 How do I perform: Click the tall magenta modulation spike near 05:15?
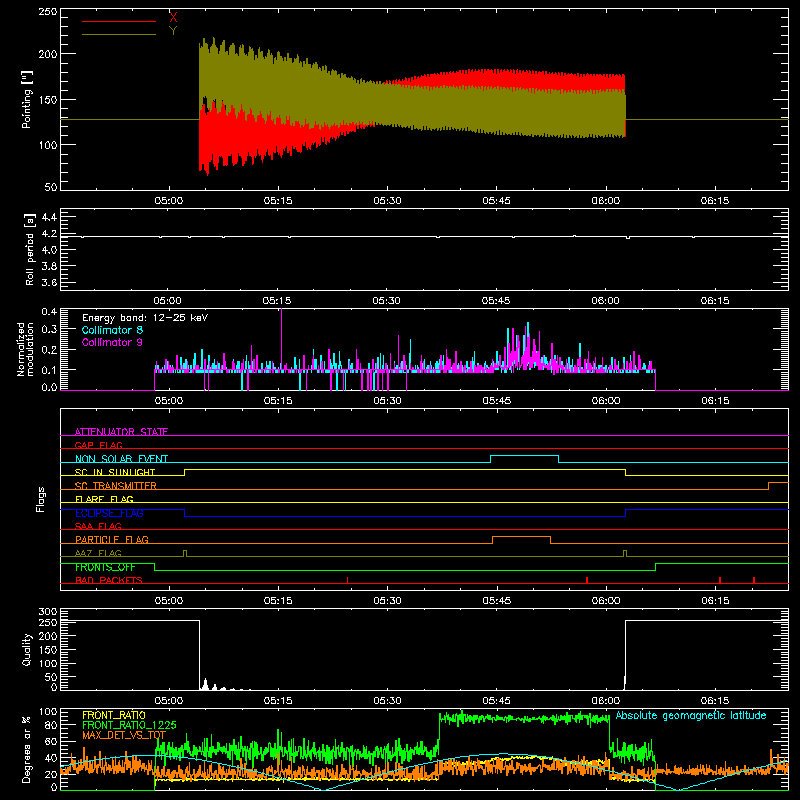point(282,339)
